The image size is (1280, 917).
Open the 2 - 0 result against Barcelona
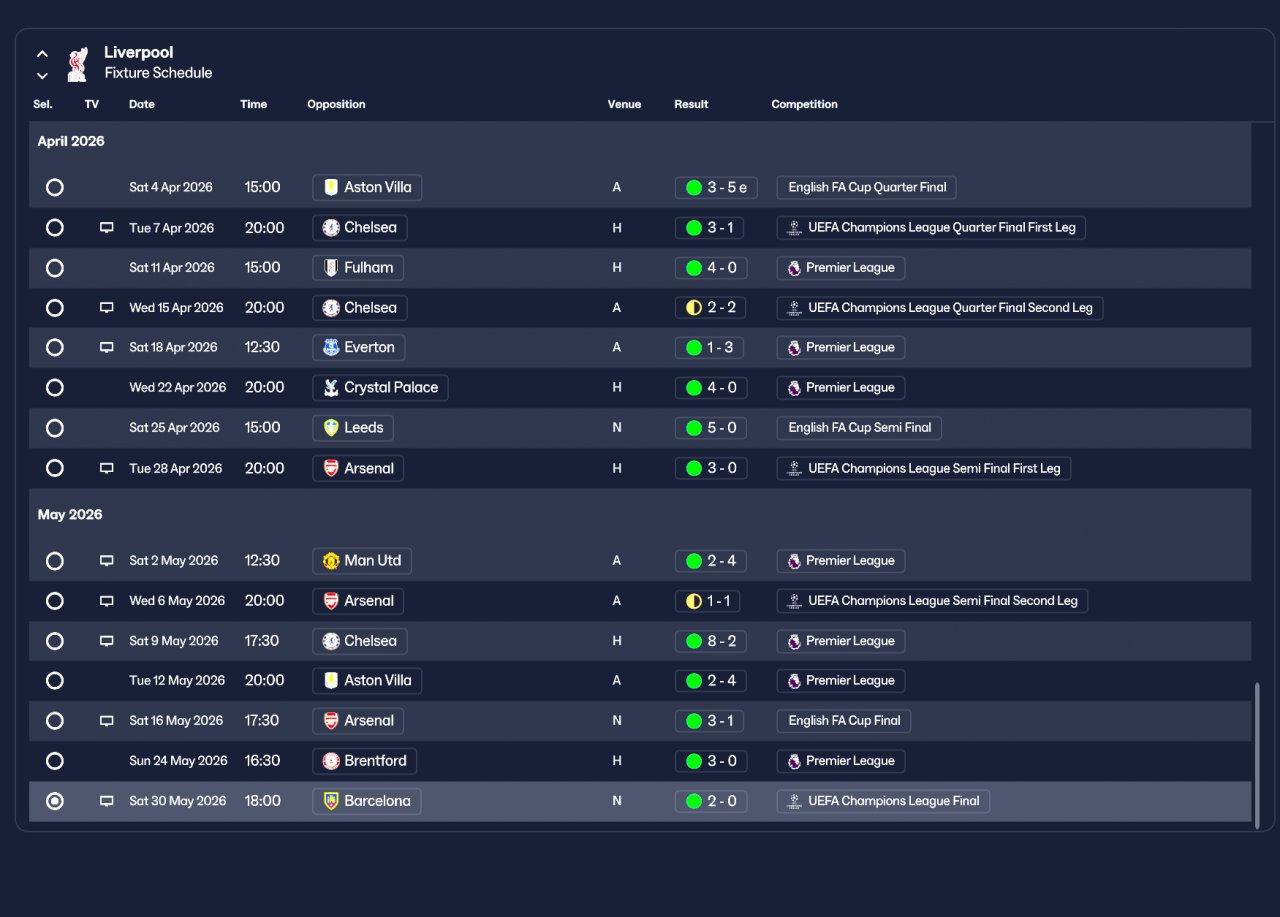click(711, 801)
